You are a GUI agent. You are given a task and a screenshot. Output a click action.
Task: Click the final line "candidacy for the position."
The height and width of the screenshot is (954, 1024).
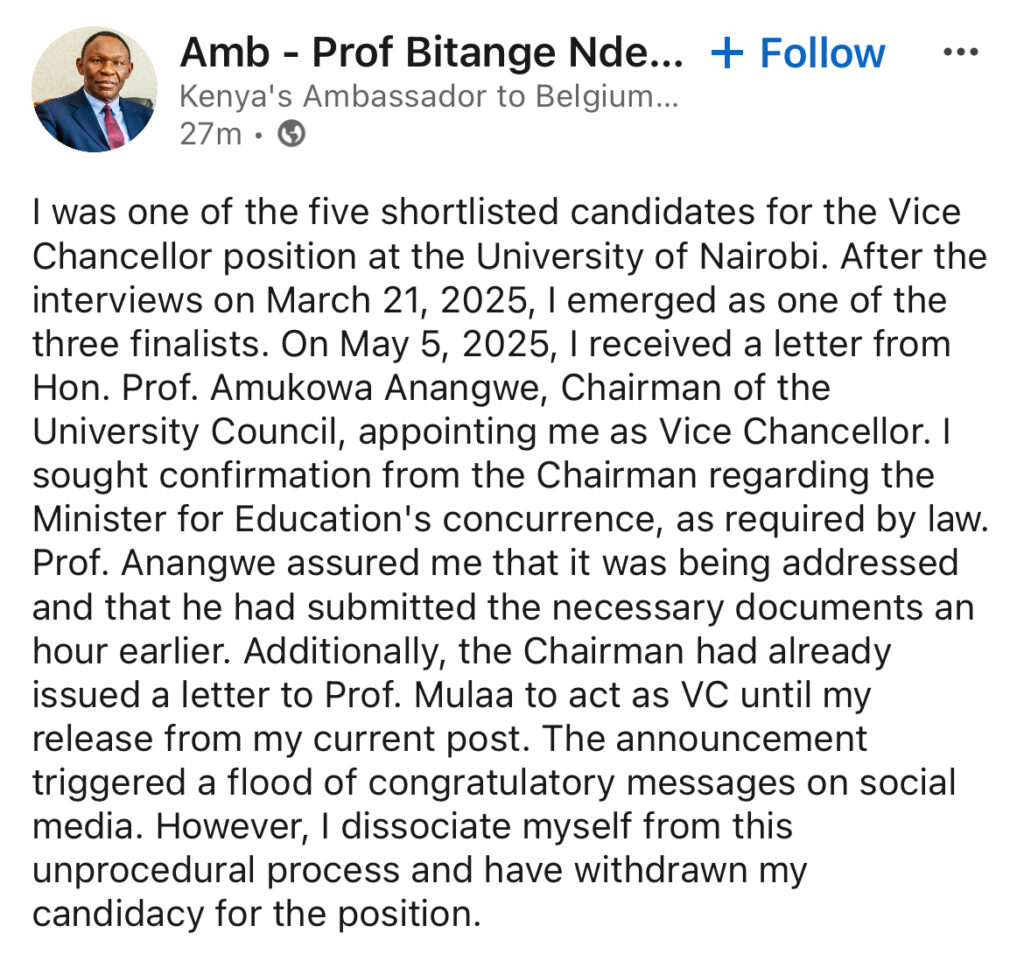click(256, 913)
